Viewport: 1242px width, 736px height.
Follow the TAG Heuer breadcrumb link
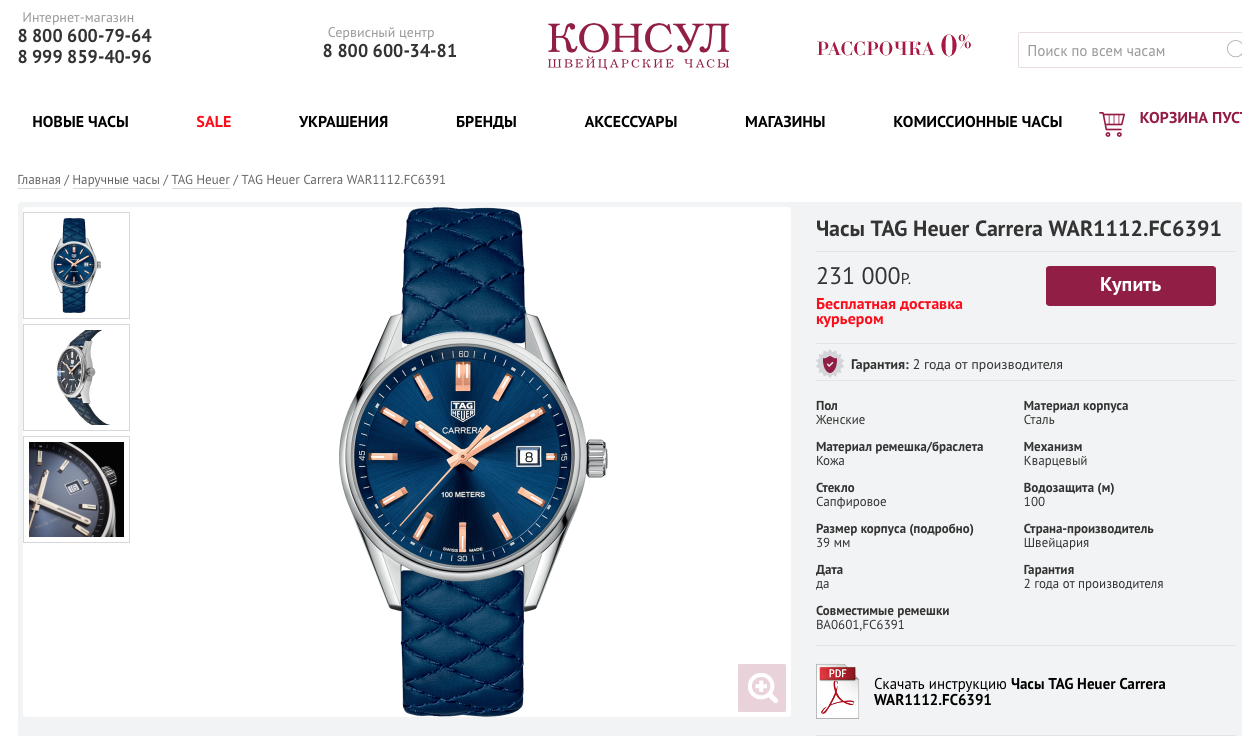point(201,180)
